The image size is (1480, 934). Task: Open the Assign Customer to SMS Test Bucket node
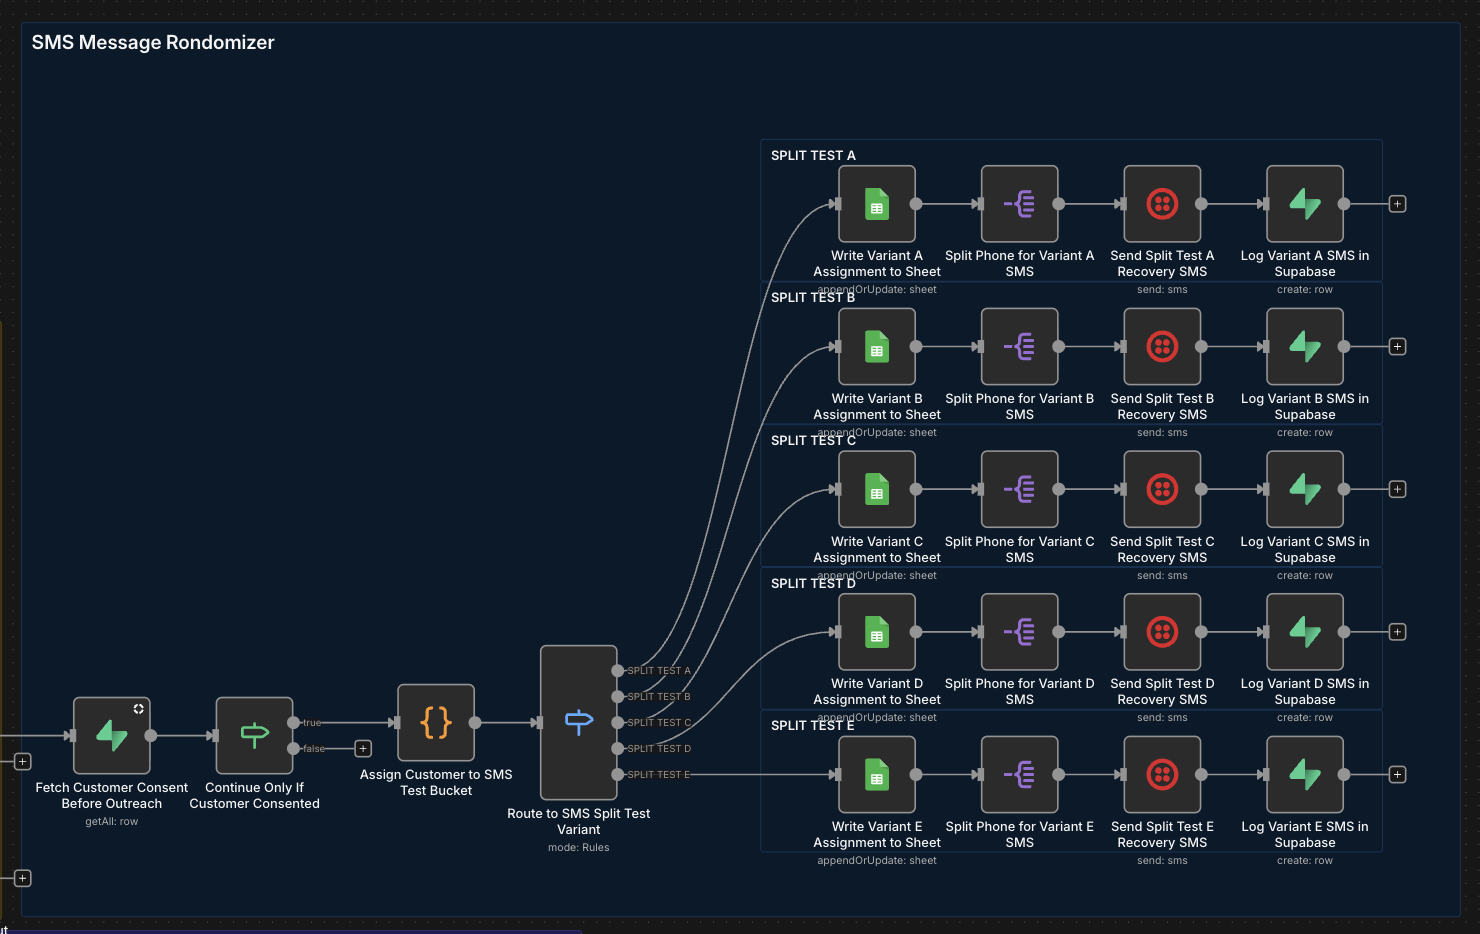436,723
